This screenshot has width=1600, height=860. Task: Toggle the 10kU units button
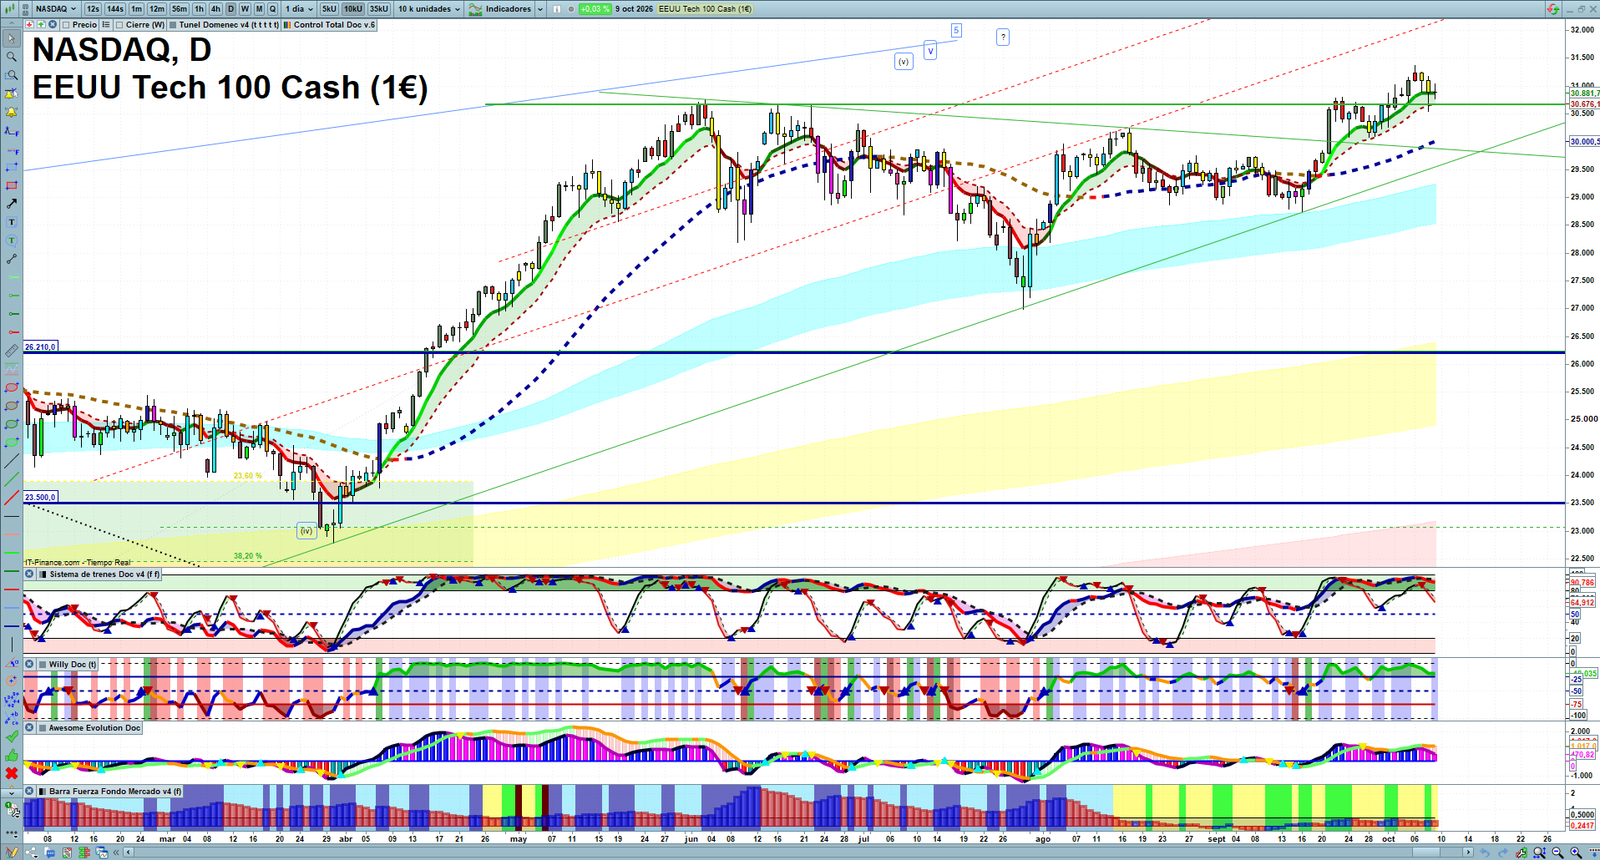point(353,9)
